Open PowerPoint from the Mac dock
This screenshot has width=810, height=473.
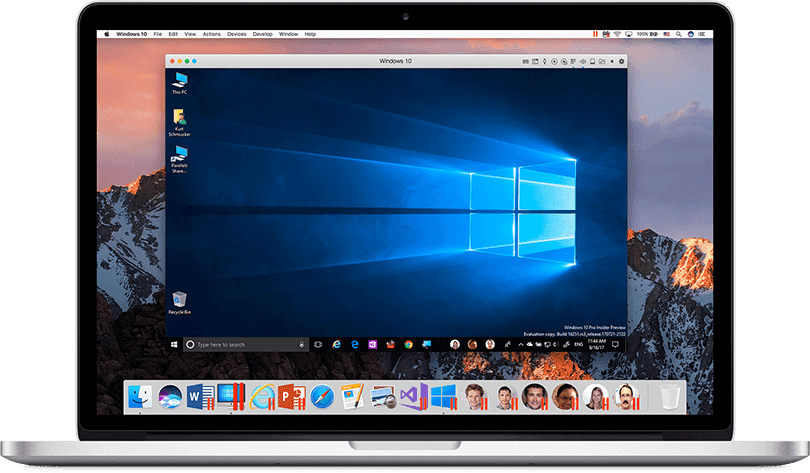(x=292, y=397)
